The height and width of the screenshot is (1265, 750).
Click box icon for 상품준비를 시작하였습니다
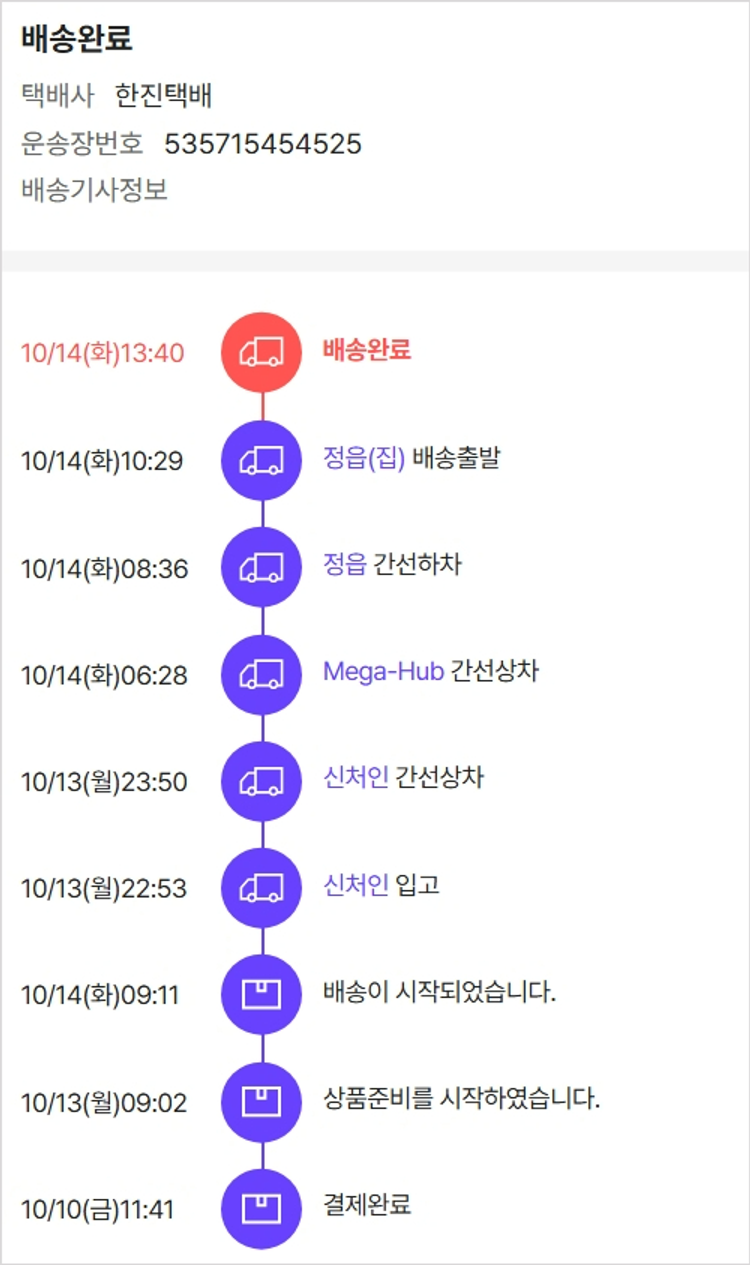click(261, 1102)
